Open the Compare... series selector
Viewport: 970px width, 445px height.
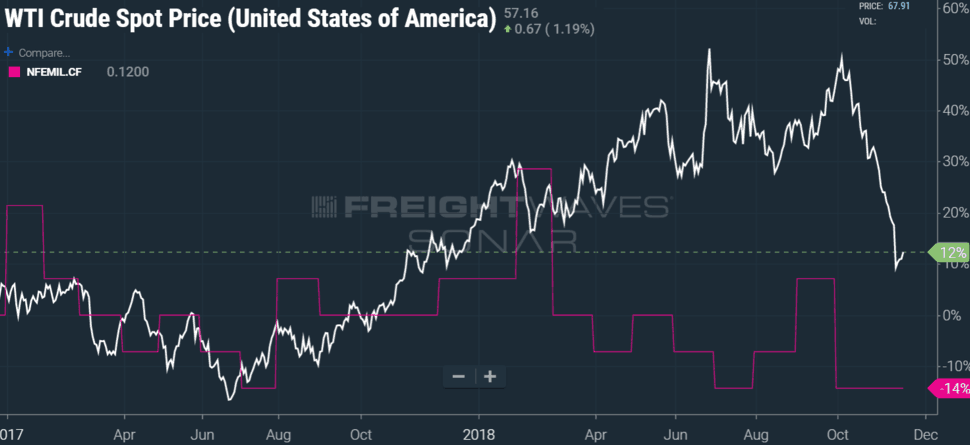[x=43, y=53]
